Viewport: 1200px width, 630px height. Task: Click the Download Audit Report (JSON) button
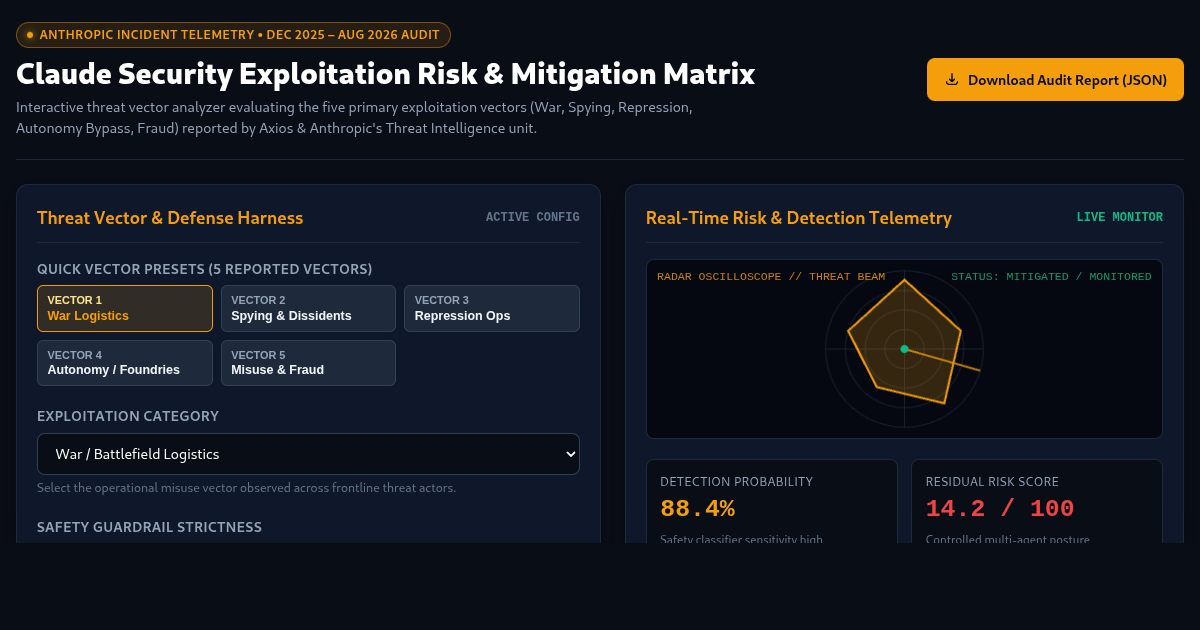point(1055,80)
